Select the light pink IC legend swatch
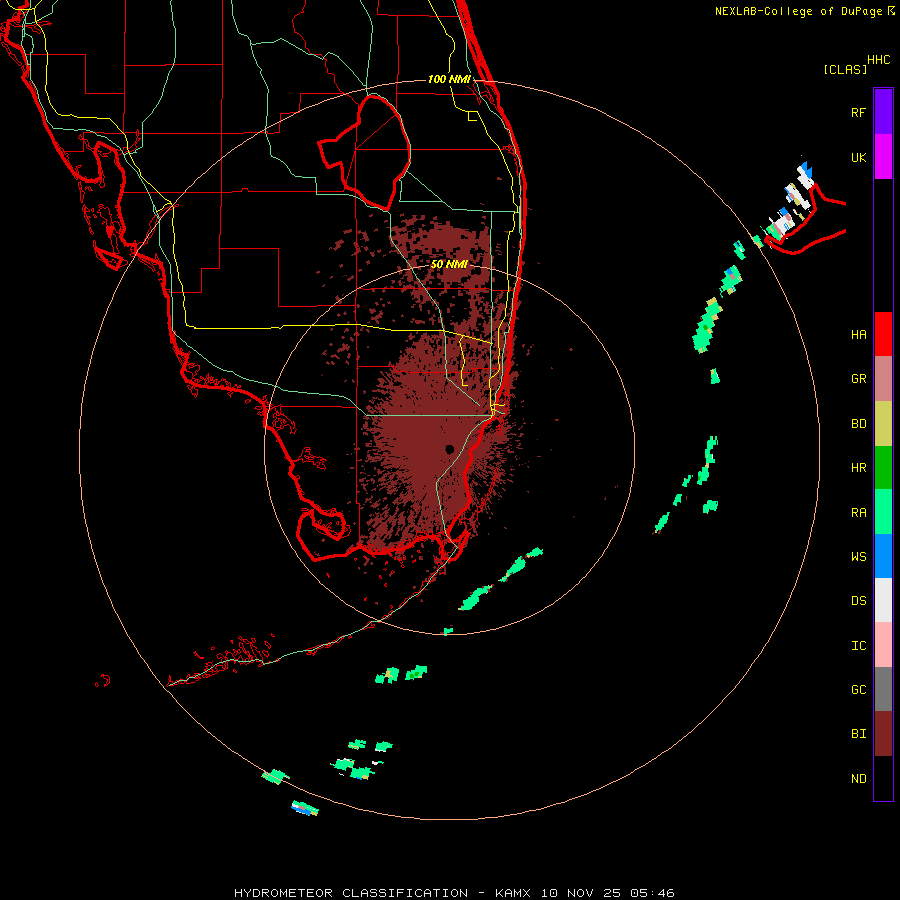900x900 pixels. [883, 645]
